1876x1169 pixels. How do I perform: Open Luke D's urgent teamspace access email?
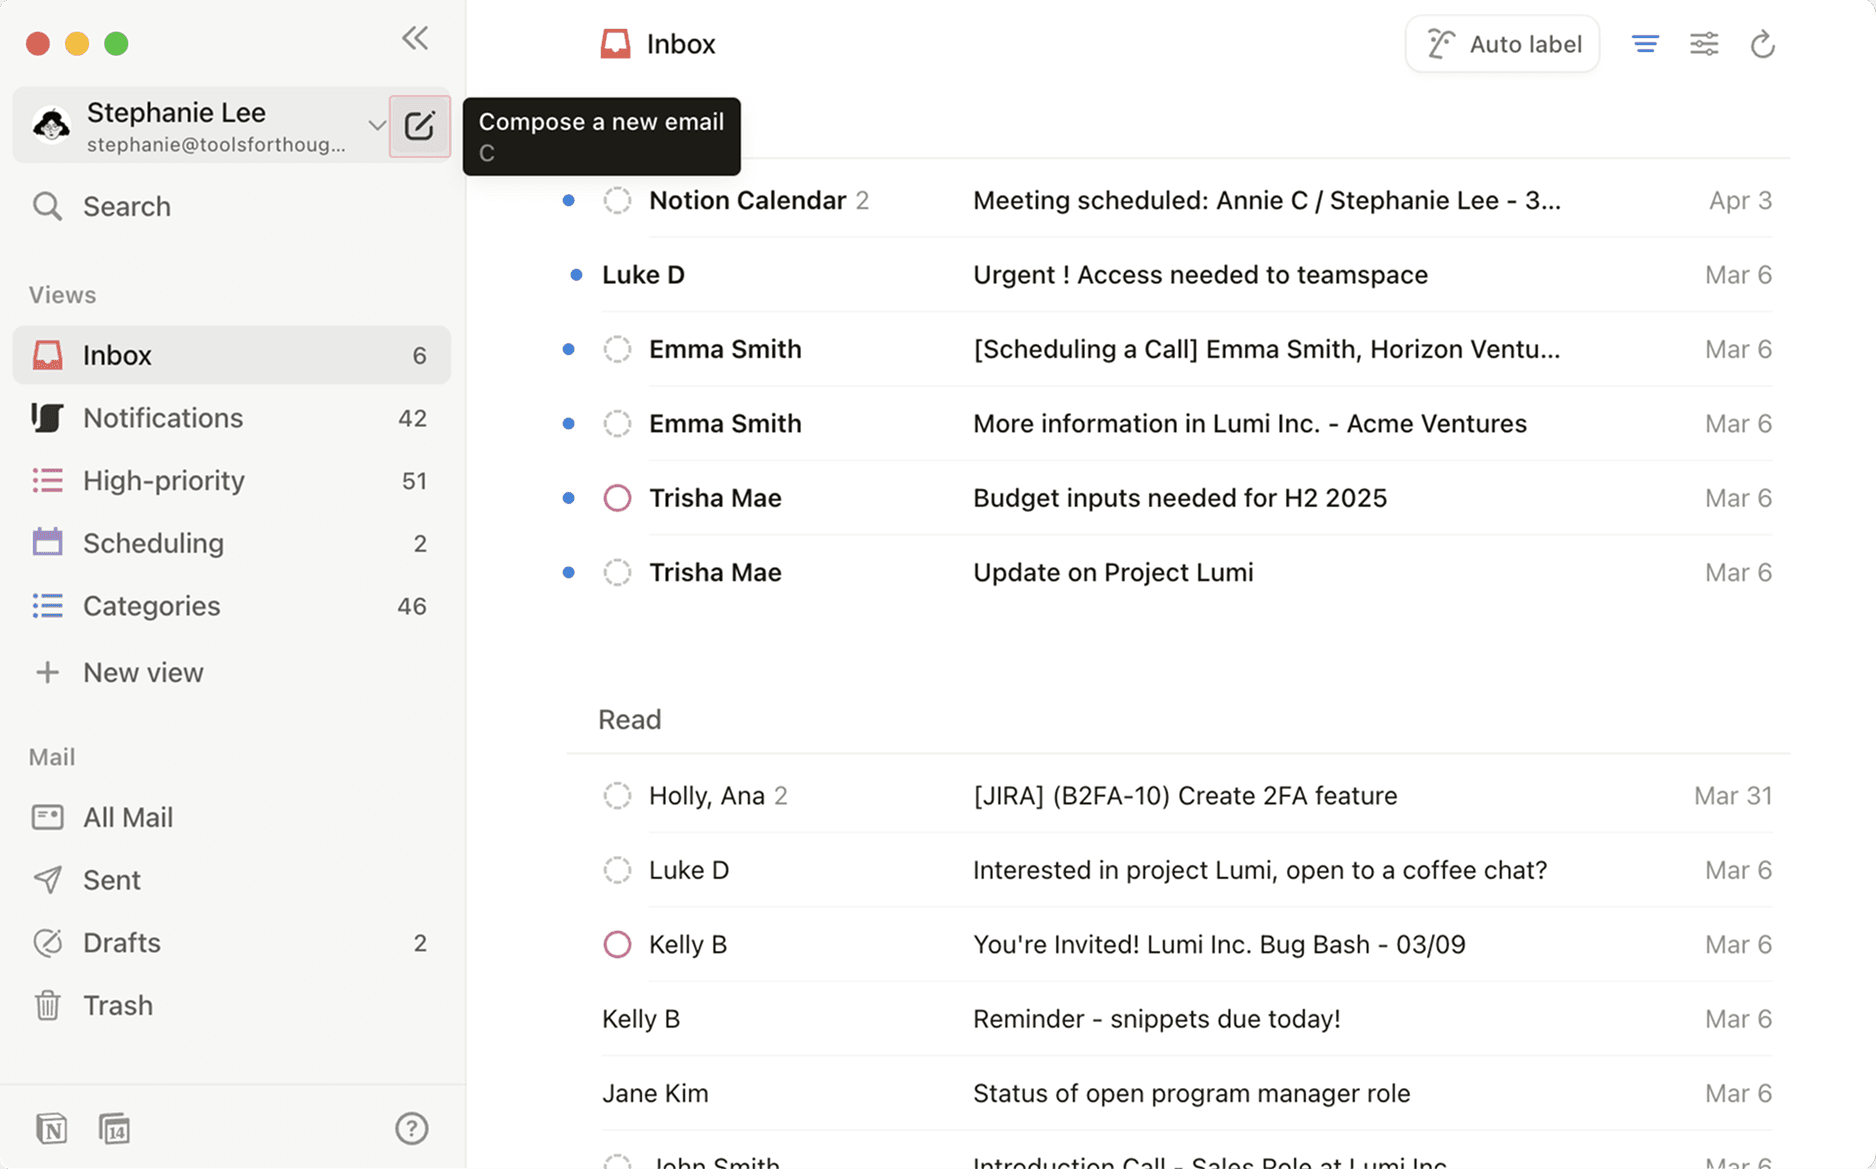(1199, 275)
